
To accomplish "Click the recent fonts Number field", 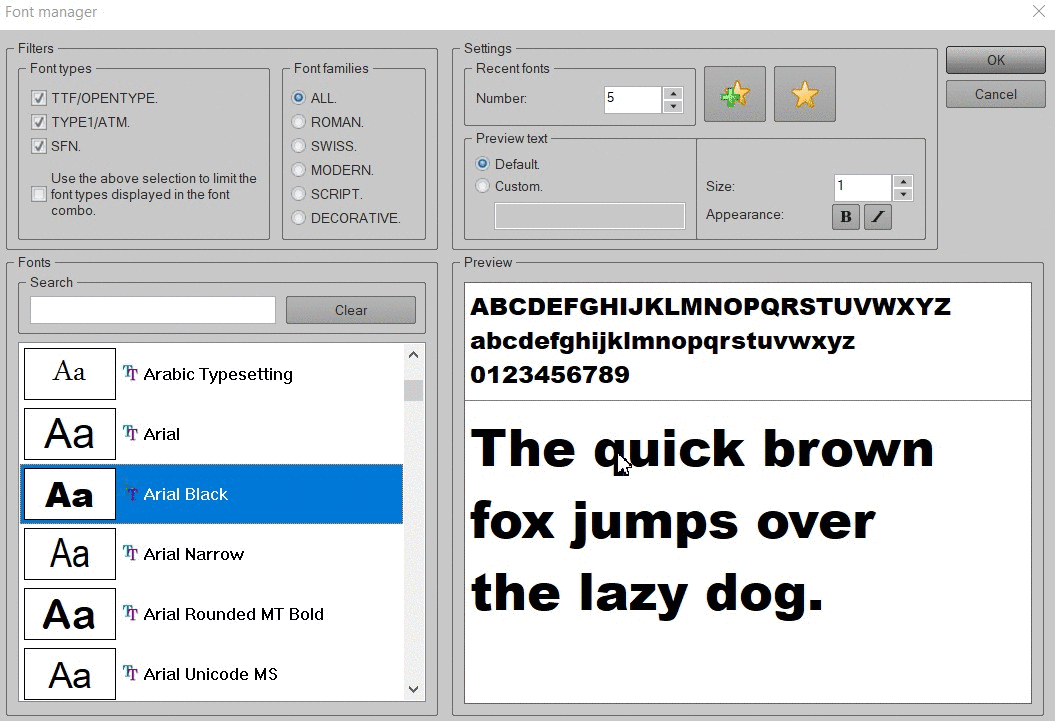I will click(x=632, y=100).
